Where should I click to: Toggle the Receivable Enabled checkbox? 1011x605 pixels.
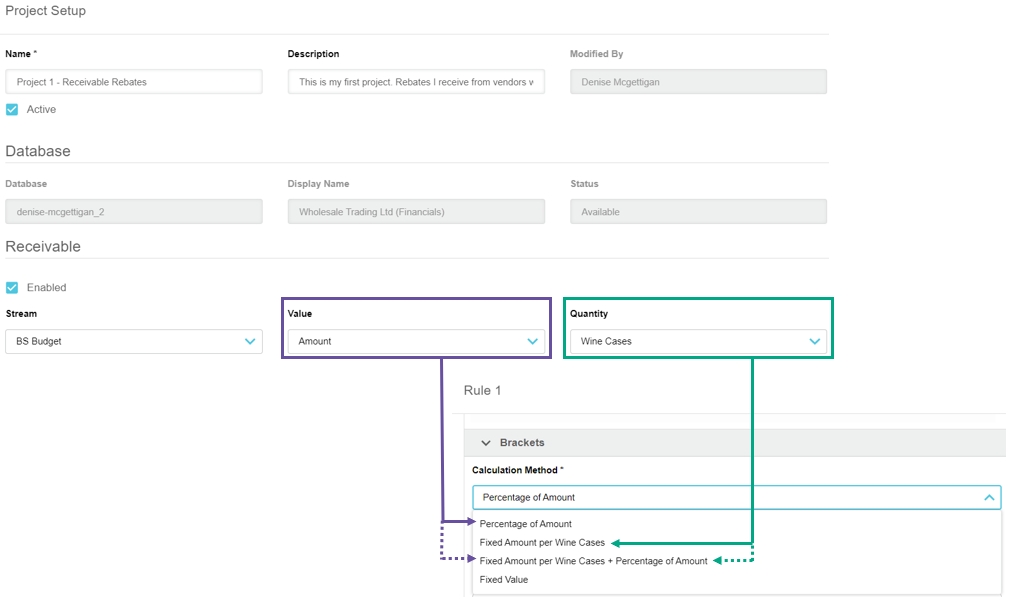[x=12, y=288]
